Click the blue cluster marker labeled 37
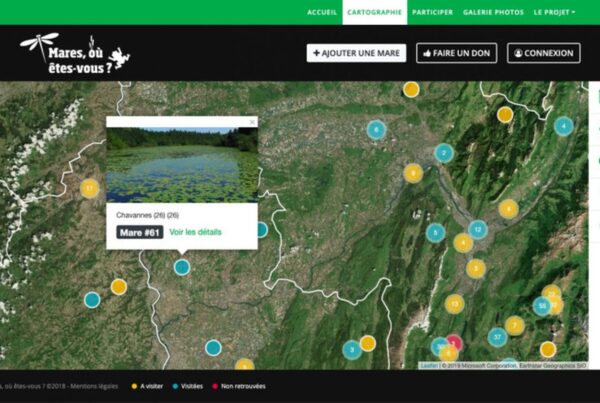600x403 pixels. click(497, 337)
